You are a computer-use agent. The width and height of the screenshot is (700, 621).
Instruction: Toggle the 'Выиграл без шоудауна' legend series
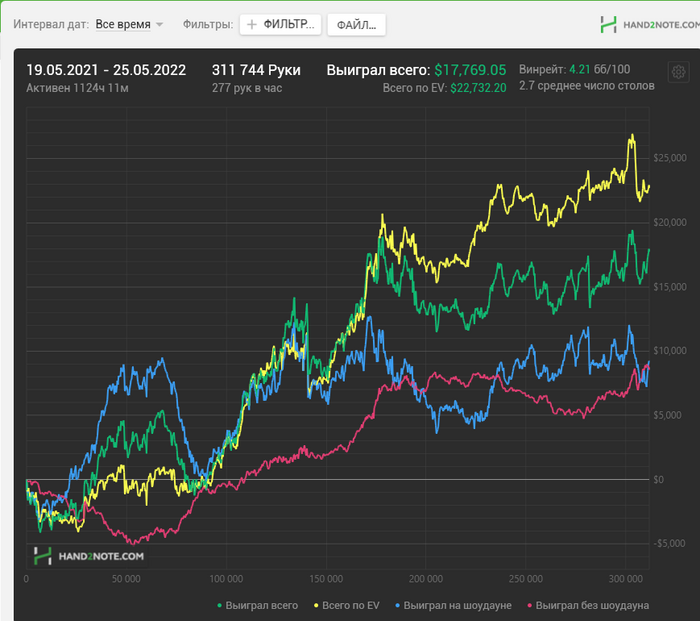[x=588, y=605]
